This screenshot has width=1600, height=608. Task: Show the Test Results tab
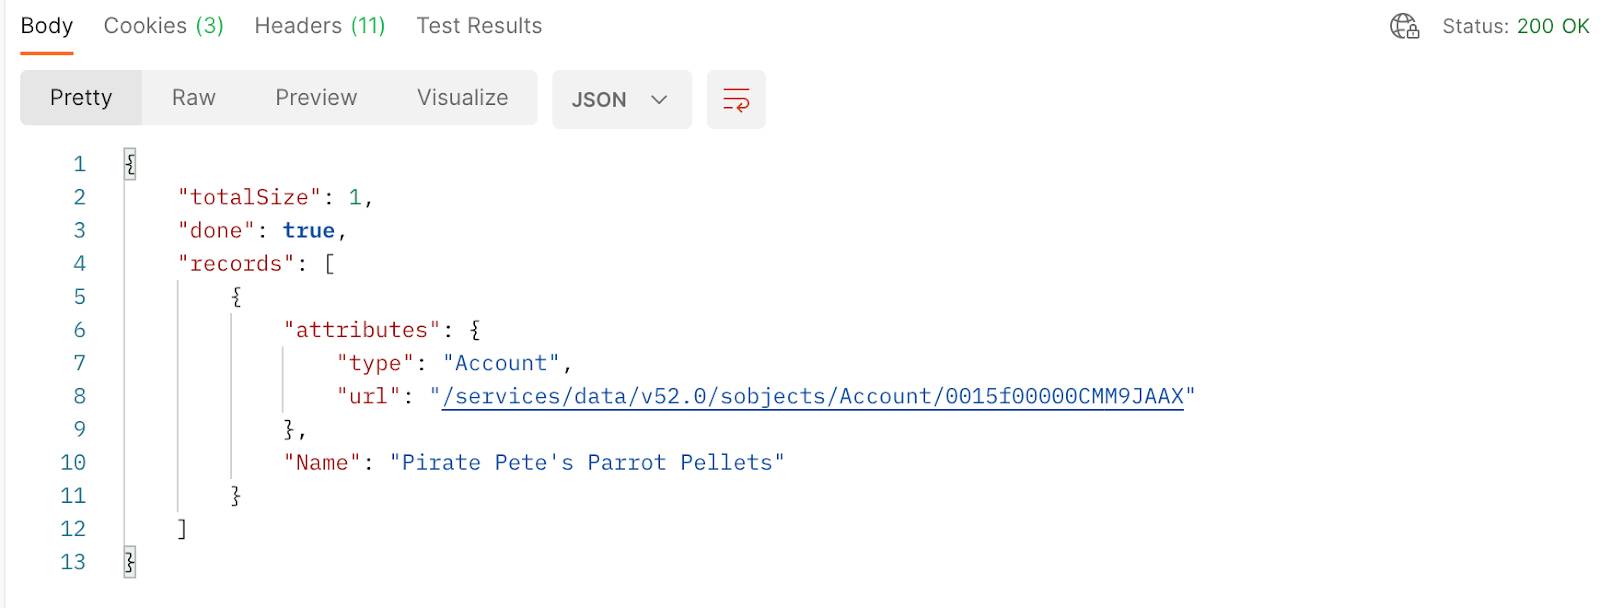pyautogui.click(x=479, y=26)
